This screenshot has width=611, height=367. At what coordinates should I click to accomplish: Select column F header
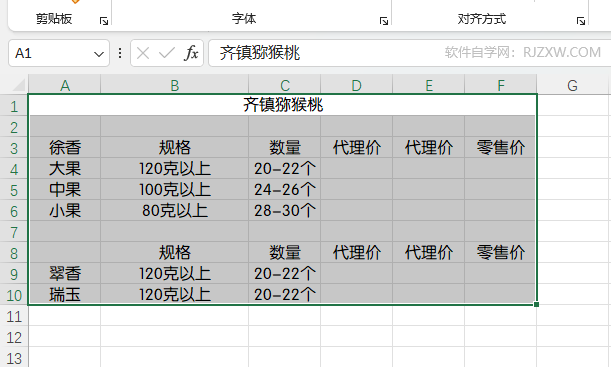pyautogui.click(x=501, y=85)
